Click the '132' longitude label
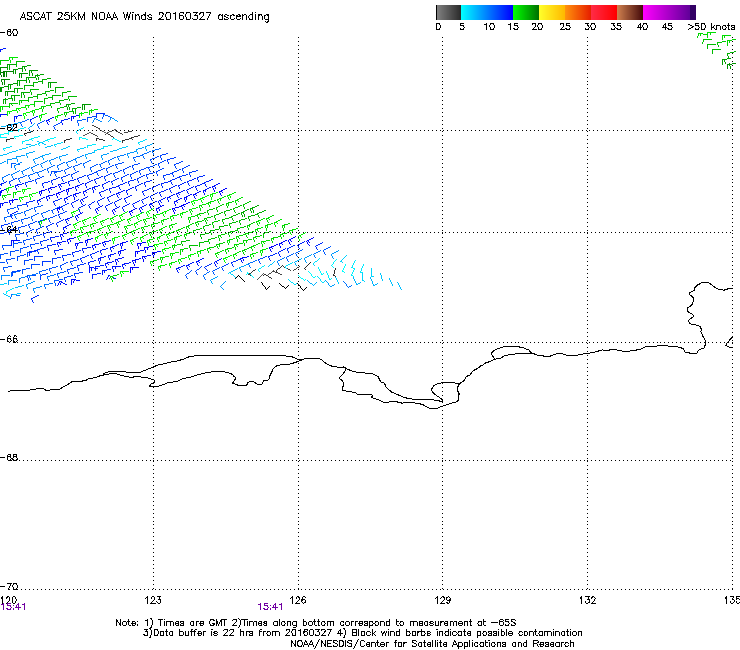Viewport: 740px width, 650px height. [x=588, y=600]
